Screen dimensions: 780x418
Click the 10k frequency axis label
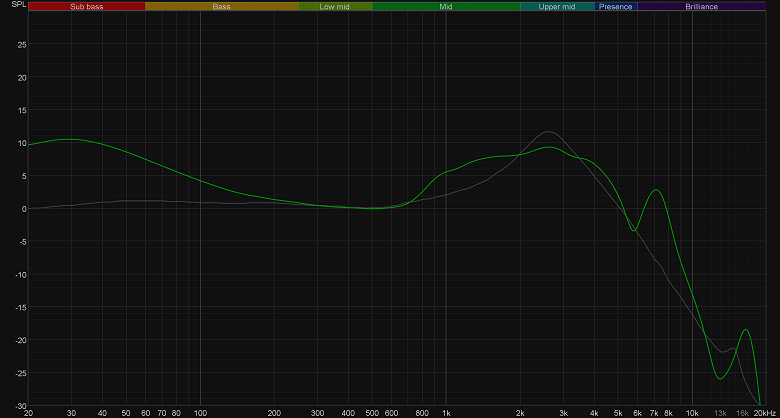(692, 413)
